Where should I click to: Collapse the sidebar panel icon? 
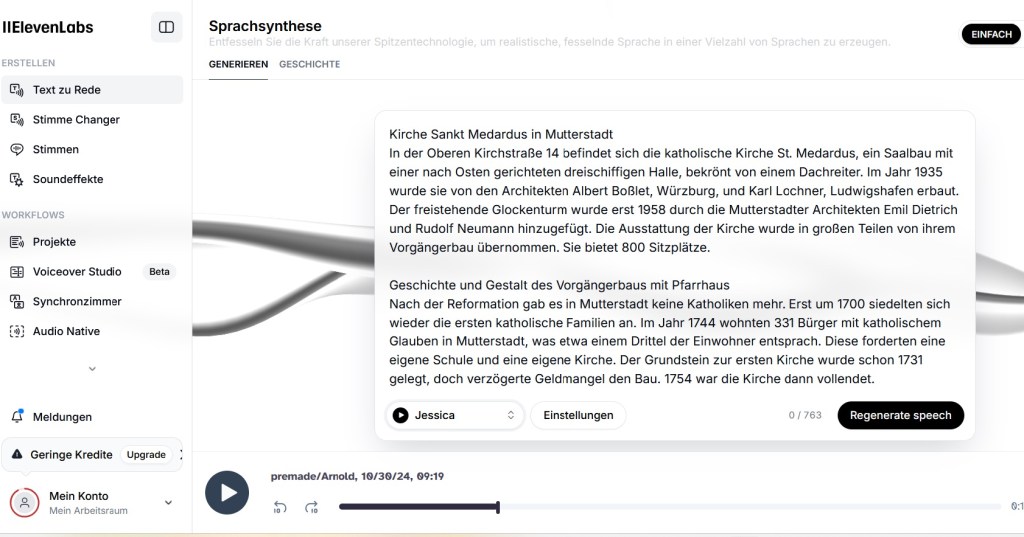click(x=167, y=27)
